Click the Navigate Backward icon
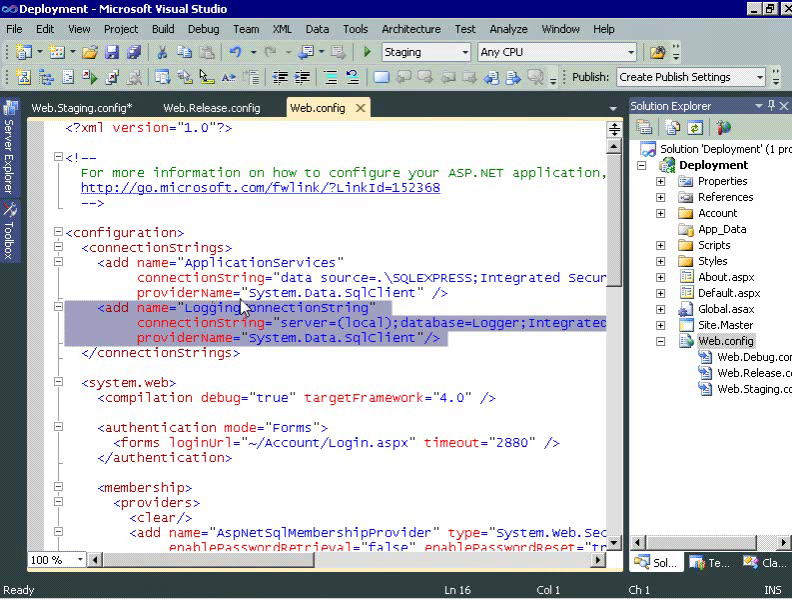This screenshot has width=792, height=600. pyautogui.click(x=306, y=52)
